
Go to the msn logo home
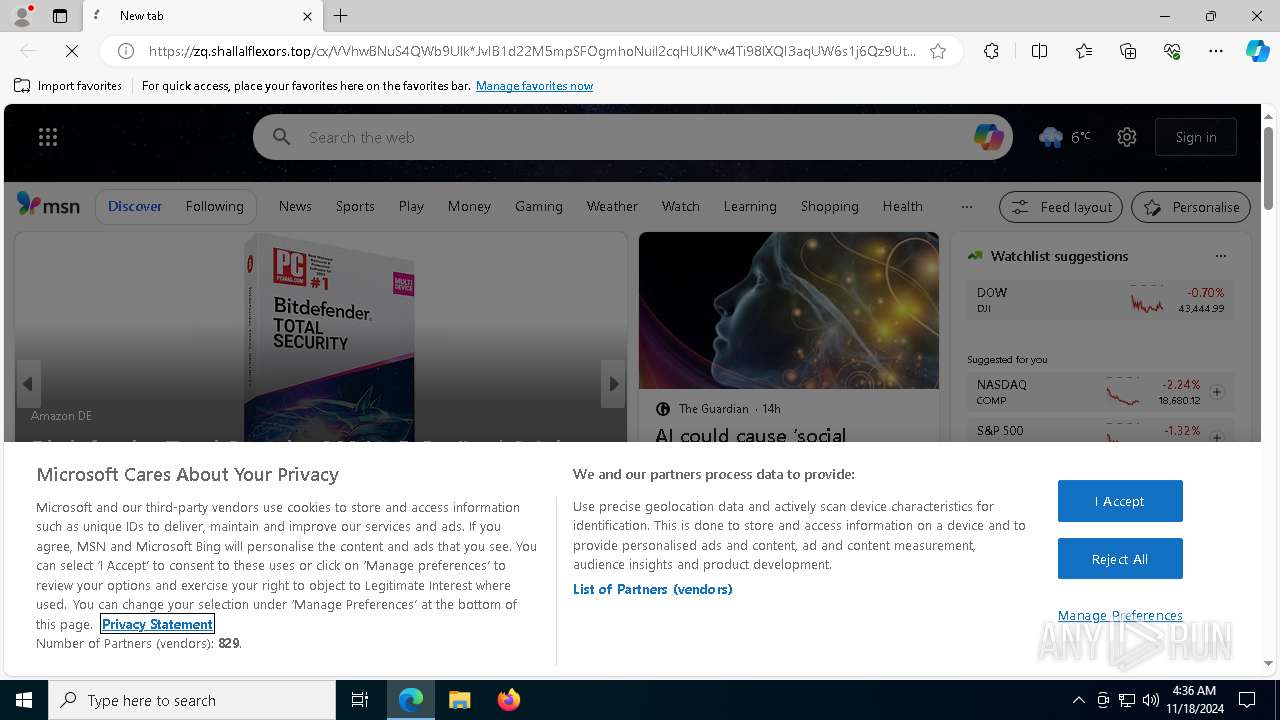click(48, 205)
